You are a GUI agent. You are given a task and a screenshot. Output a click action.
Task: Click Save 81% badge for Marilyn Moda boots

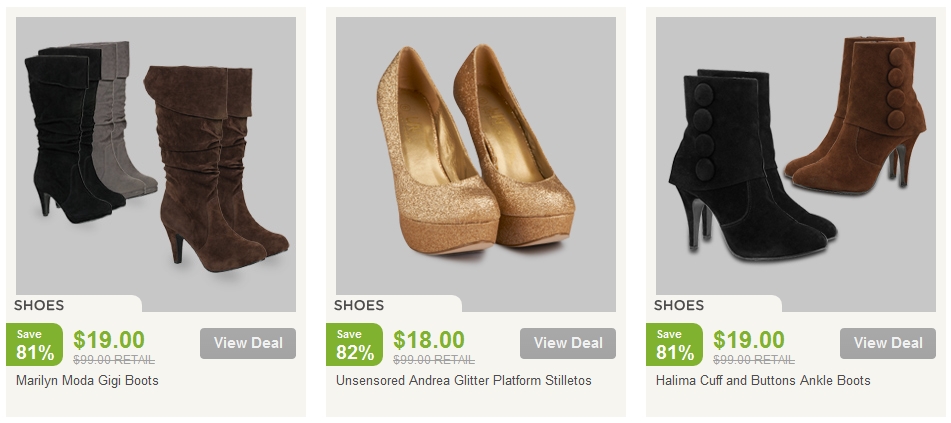(x=35, y=345)
